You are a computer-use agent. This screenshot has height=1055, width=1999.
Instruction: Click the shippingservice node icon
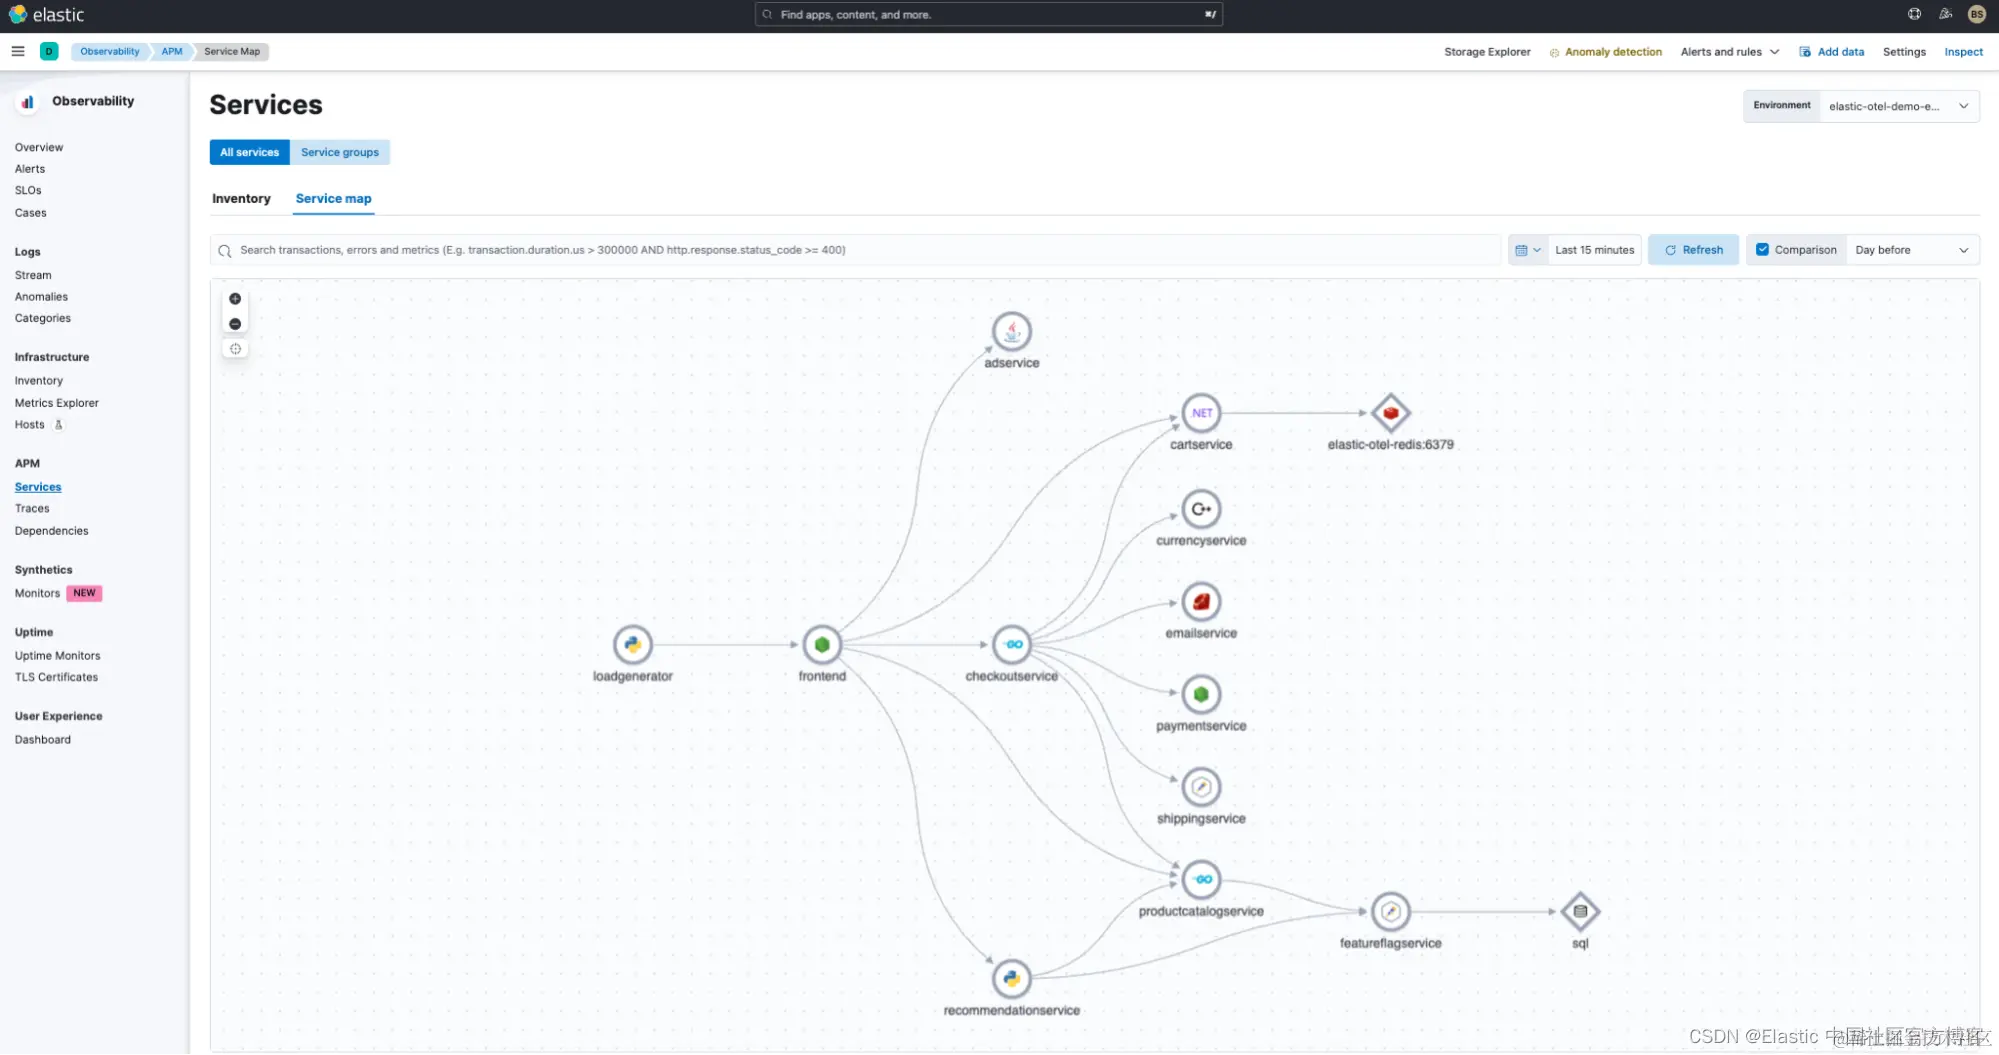[1201, 787]
